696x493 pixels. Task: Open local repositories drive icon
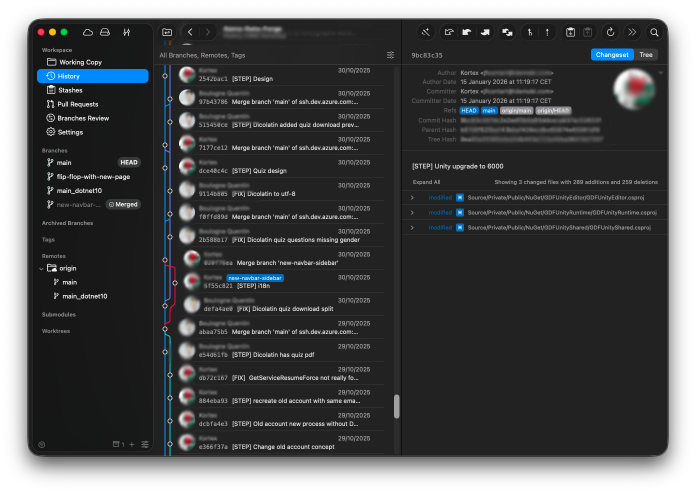(x=105, y=32)
